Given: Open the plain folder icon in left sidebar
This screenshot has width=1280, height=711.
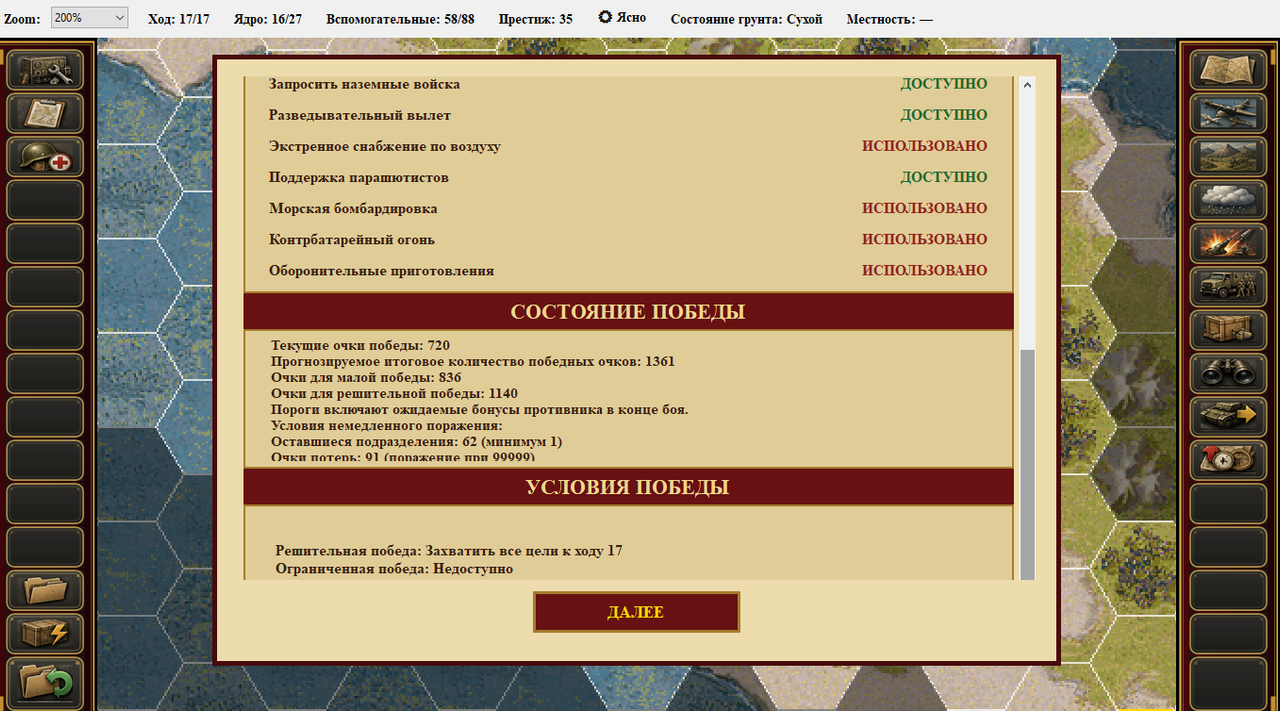Looking at the screenshot, I should (45, 590).
